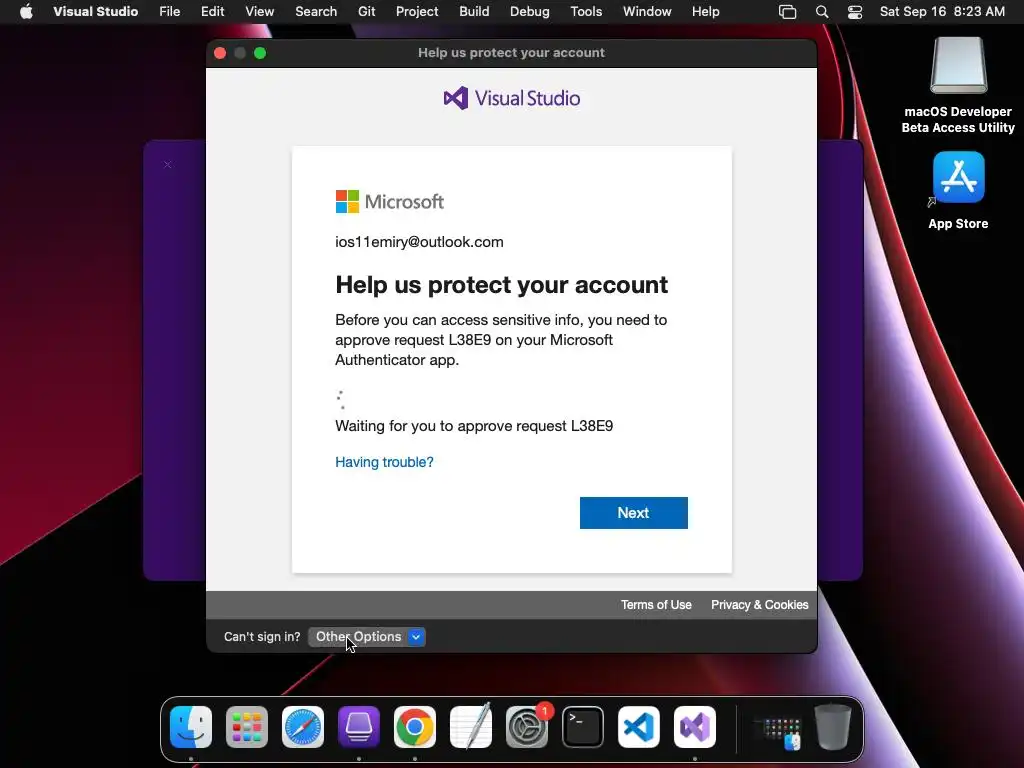This screenshot has height=768, width=1024.
Task: Open Control Center in menu bar
Action: click(x=855, y=12)
